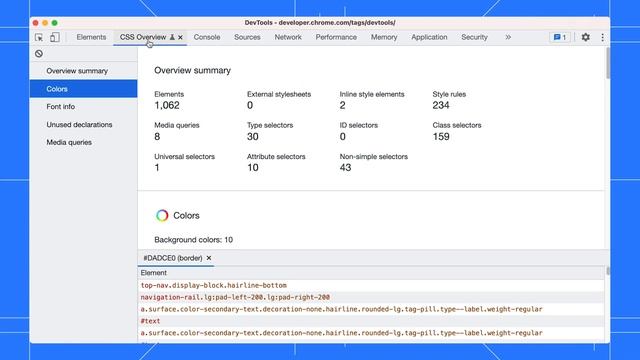Open the Application tab
Viewport: 640px width, 360px height.
click(x=429, y=37)
